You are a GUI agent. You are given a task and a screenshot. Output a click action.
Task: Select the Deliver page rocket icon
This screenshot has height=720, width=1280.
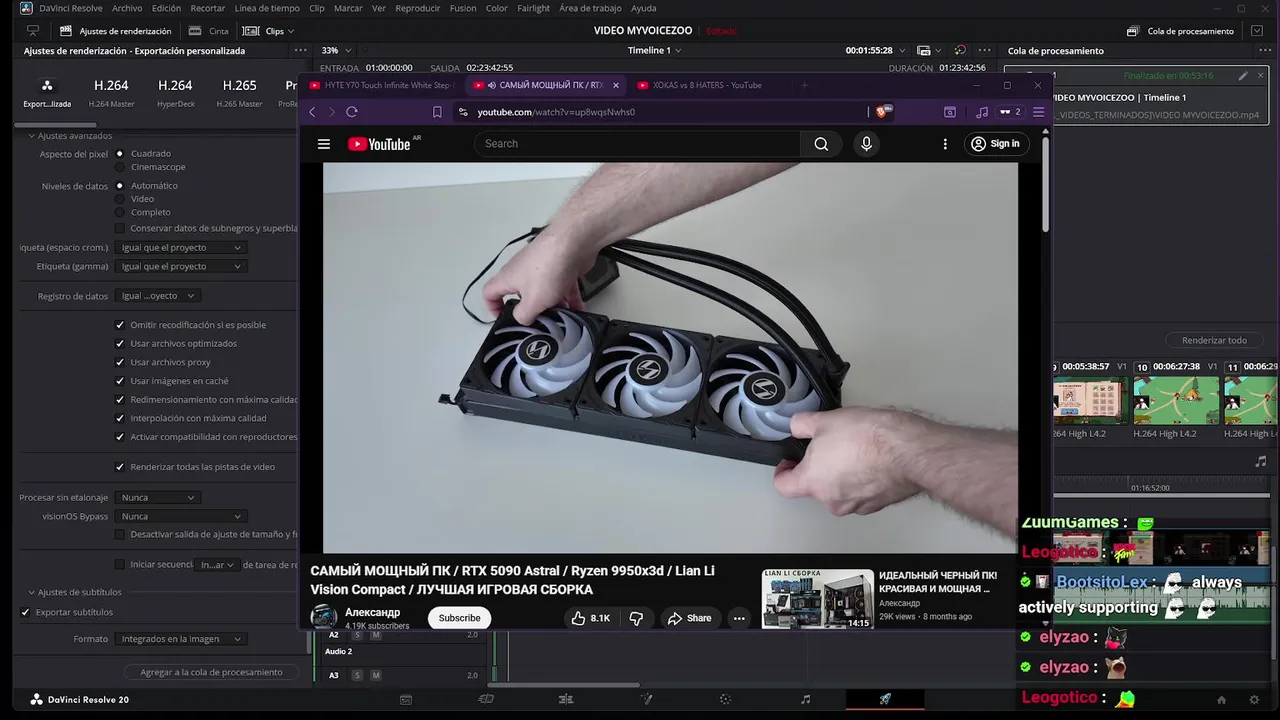point(885,700)
